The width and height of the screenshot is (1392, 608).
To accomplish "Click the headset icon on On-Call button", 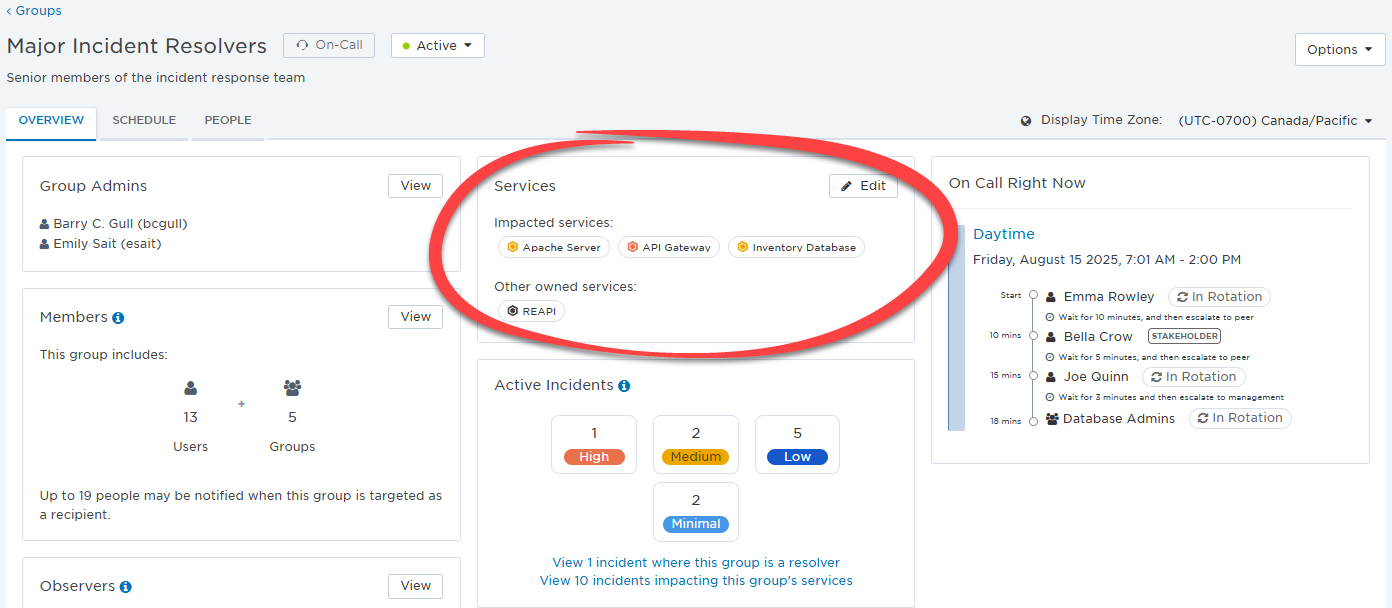I will [302, 45].
